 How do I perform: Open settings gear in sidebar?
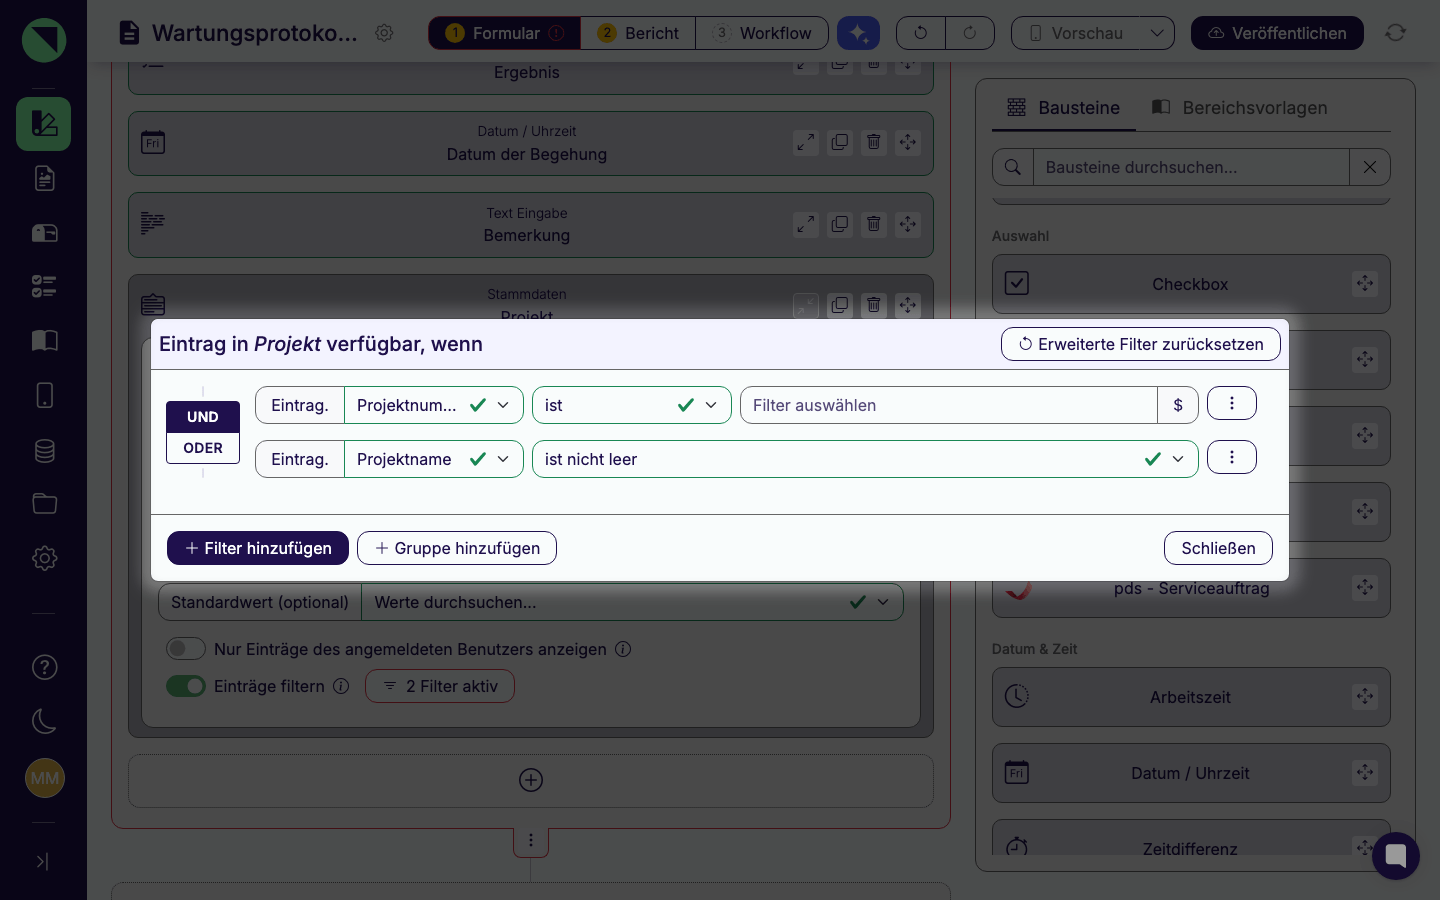click(x=44, y=558)
